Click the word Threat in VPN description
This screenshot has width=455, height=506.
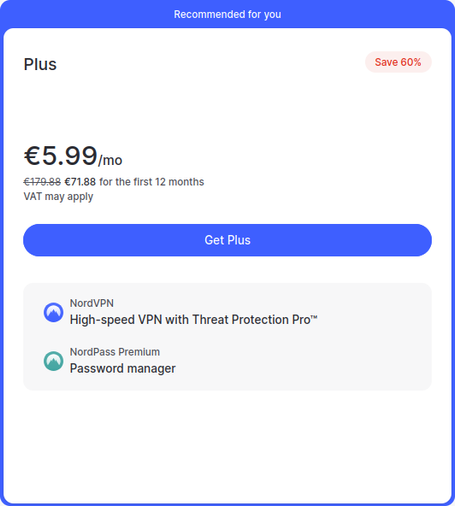(x=210, y=320)
